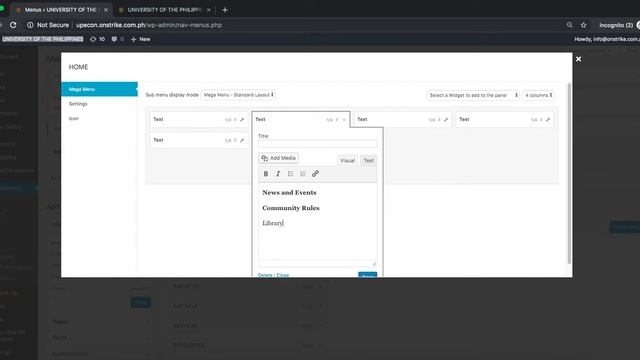Click the first top-row Text widget title
Viewport: 640px width, 360px height.
pyautogui.click(x=158, y=119)
